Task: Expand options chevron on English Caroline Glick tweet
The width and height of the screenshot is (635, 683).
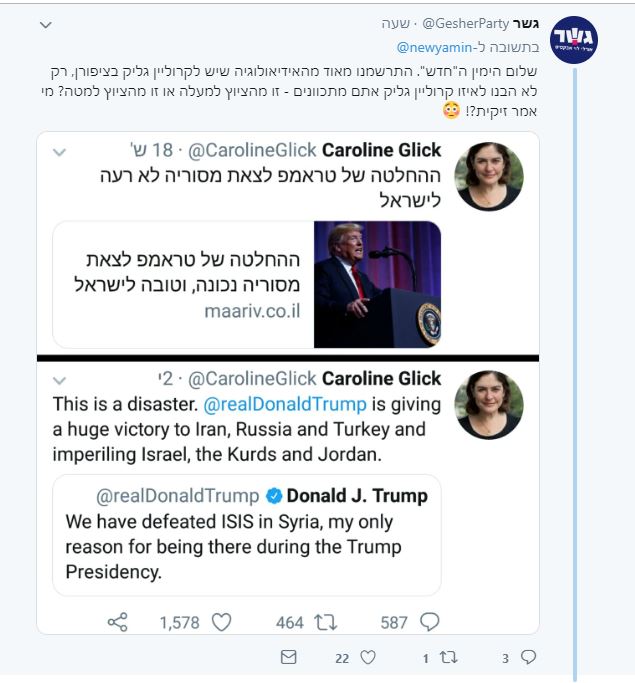Action: 59,380
